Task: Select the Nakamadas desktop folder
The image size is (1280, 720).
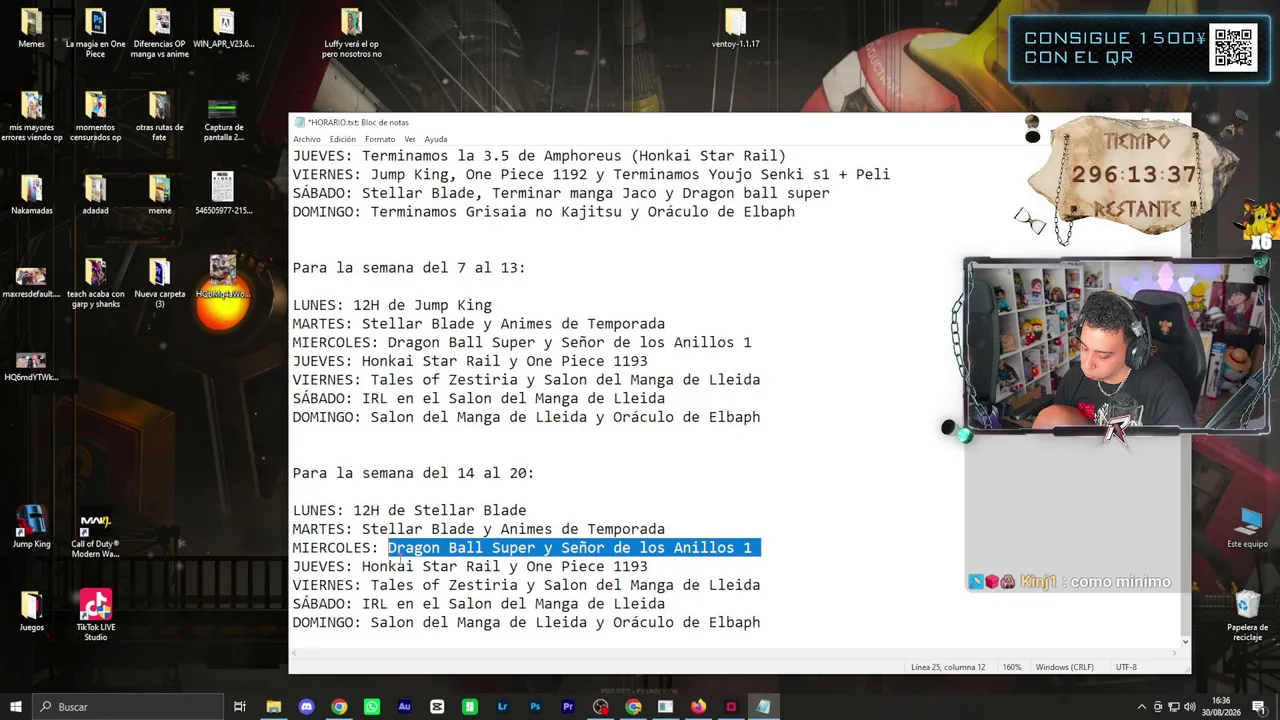Action: pyautogui.click(x=31, y=195)
